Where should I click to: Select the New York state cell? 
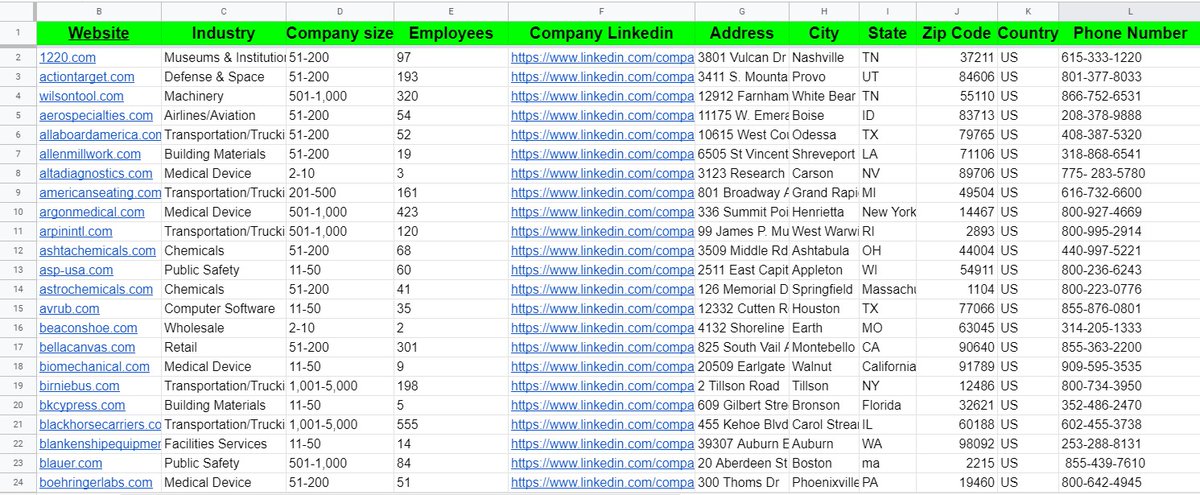click(887, 212)
